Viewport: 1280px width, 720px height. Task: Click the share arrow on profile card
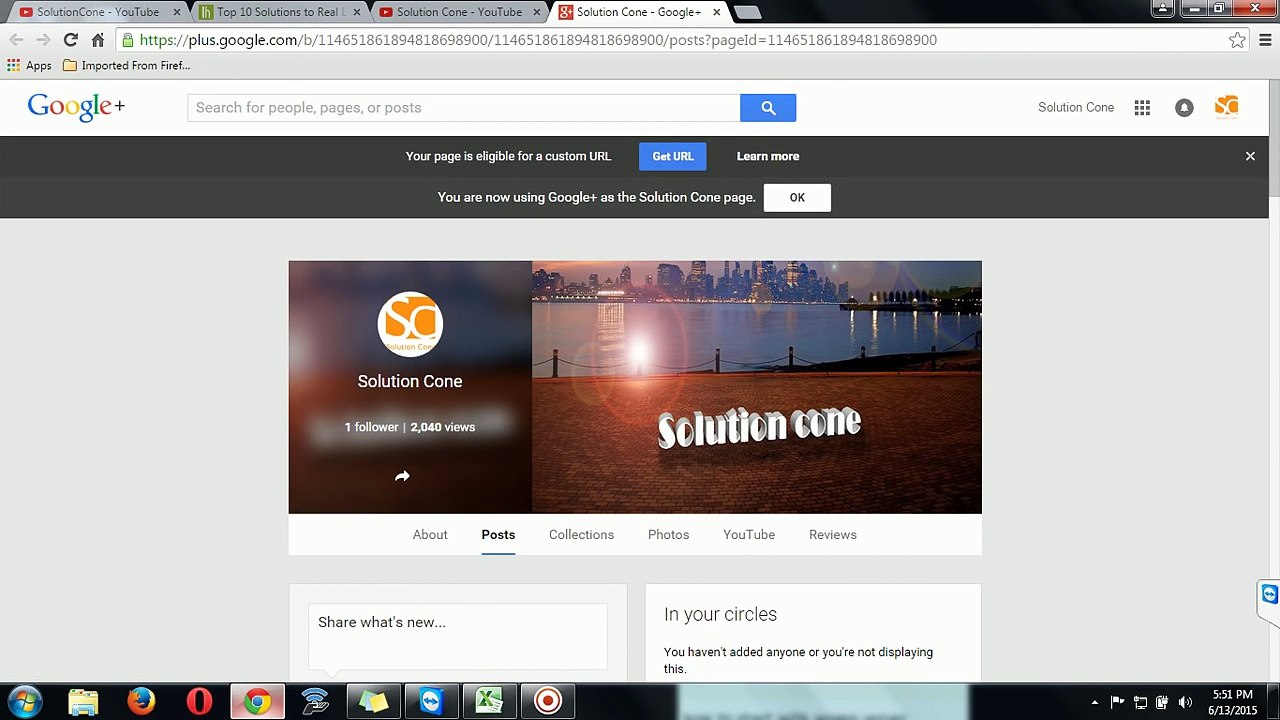(402, 476)
